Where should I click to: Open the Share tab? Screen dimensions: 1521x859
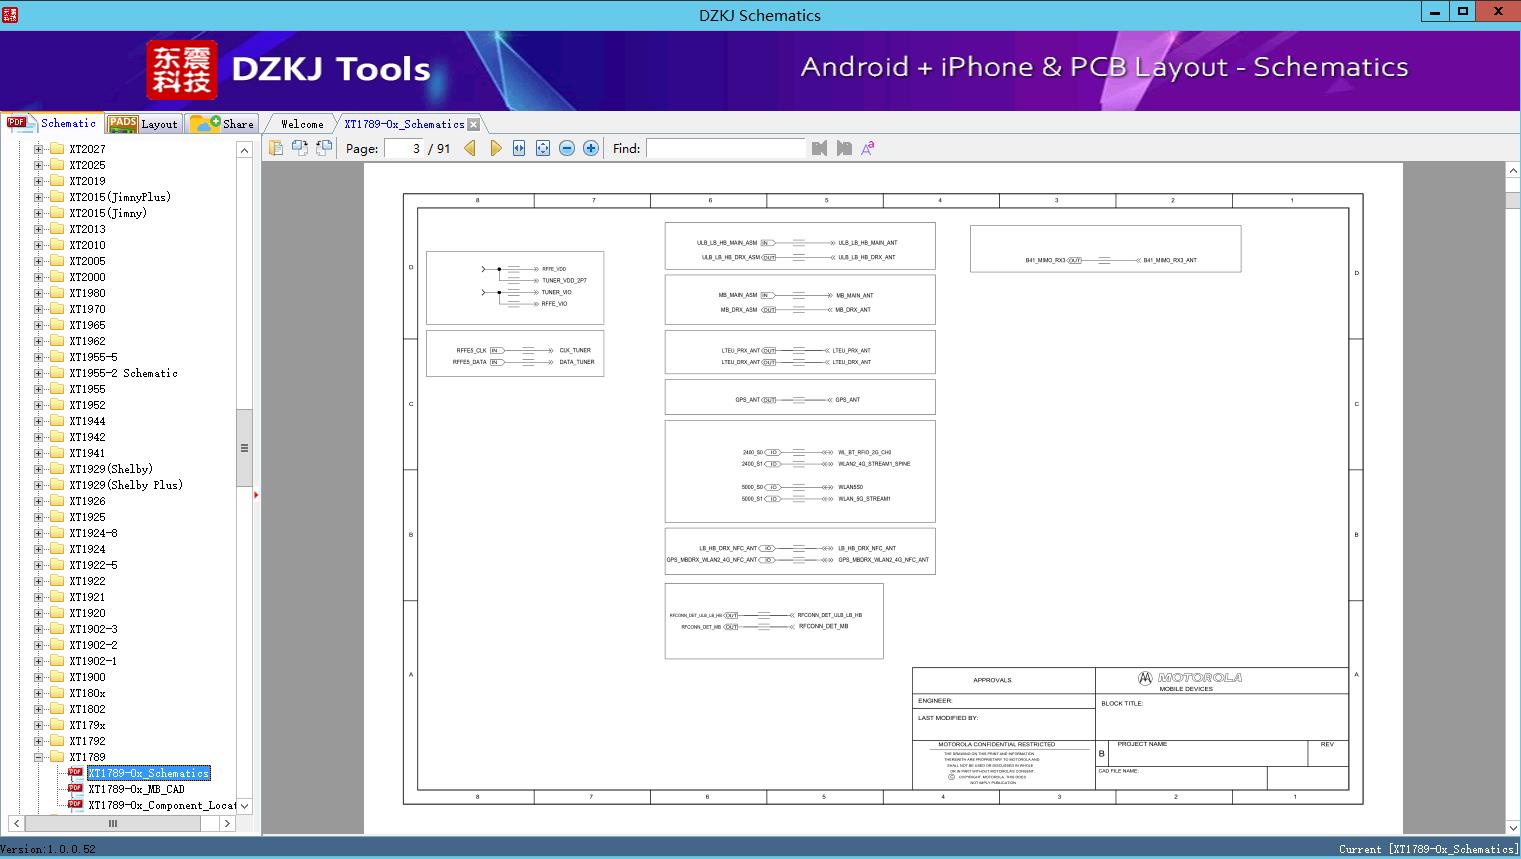(222, 123)
